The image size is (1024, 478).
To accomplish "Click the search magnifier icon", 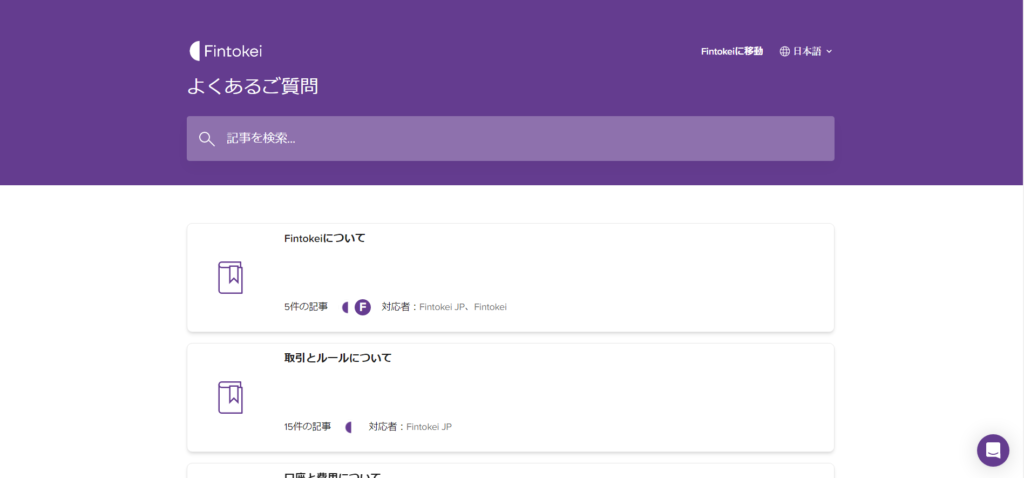I will tap(207, 138).
